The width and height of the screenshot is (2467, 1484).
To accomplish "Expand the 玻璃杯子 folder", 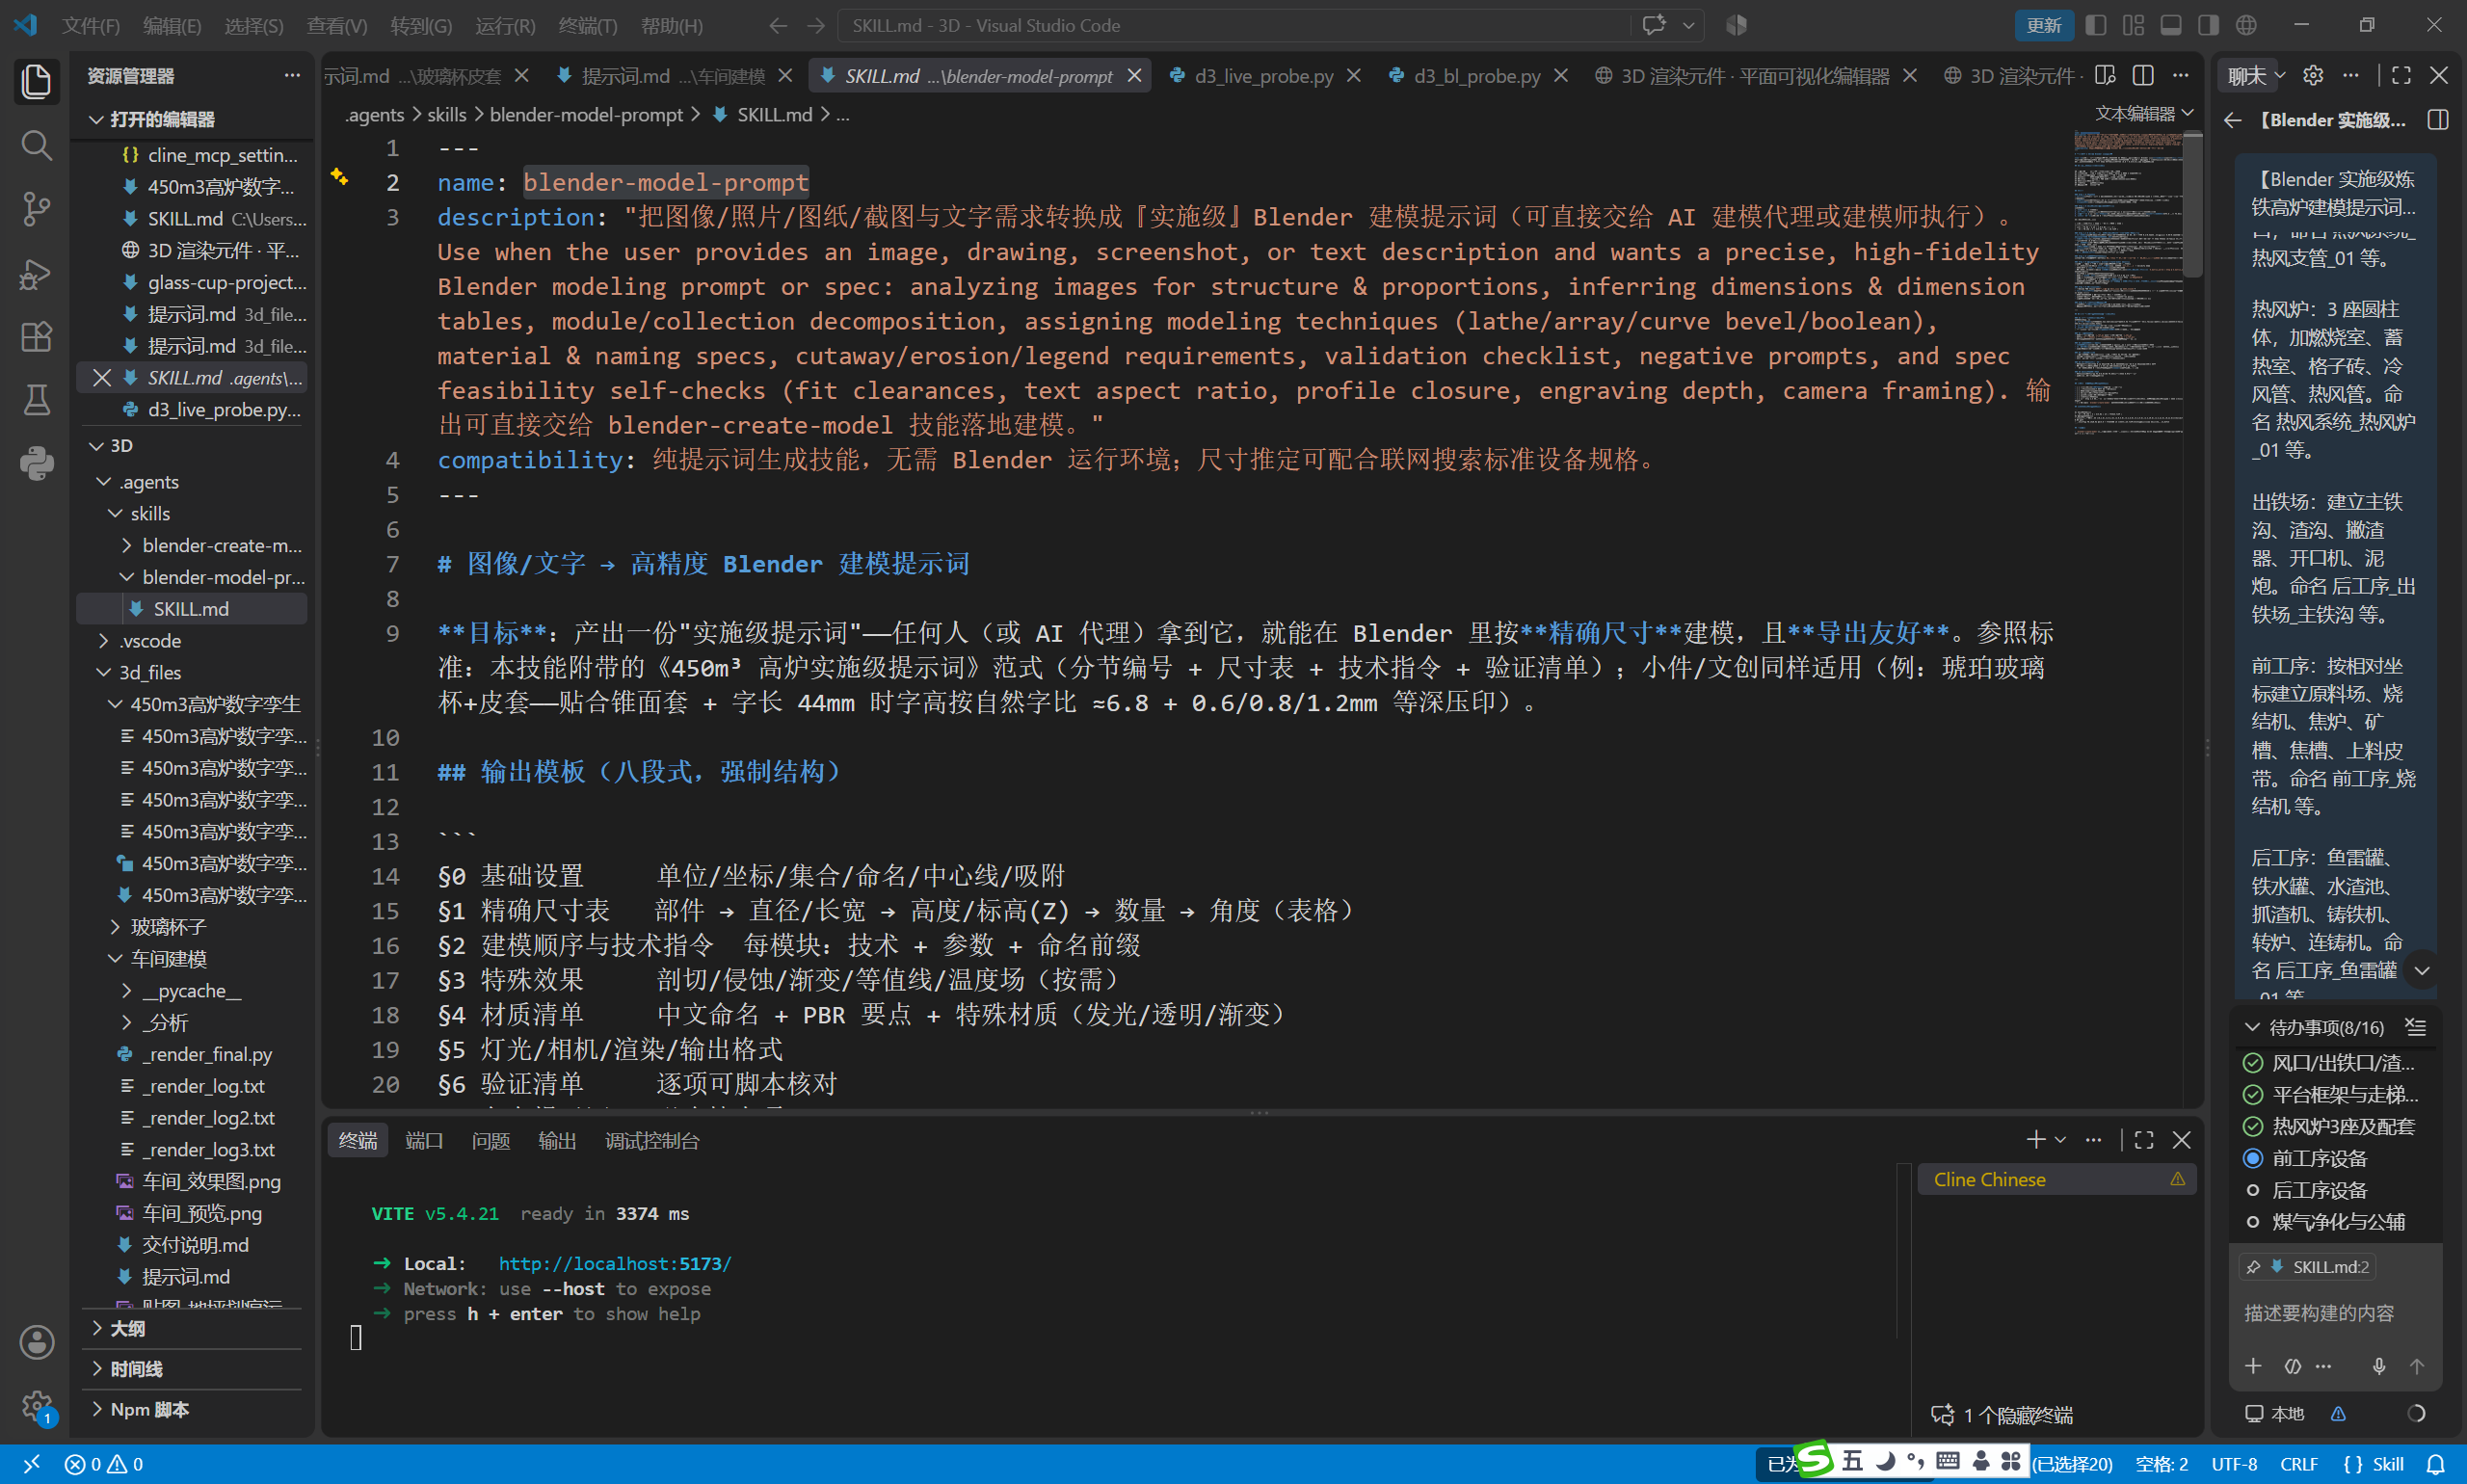I will click(115, 927).
